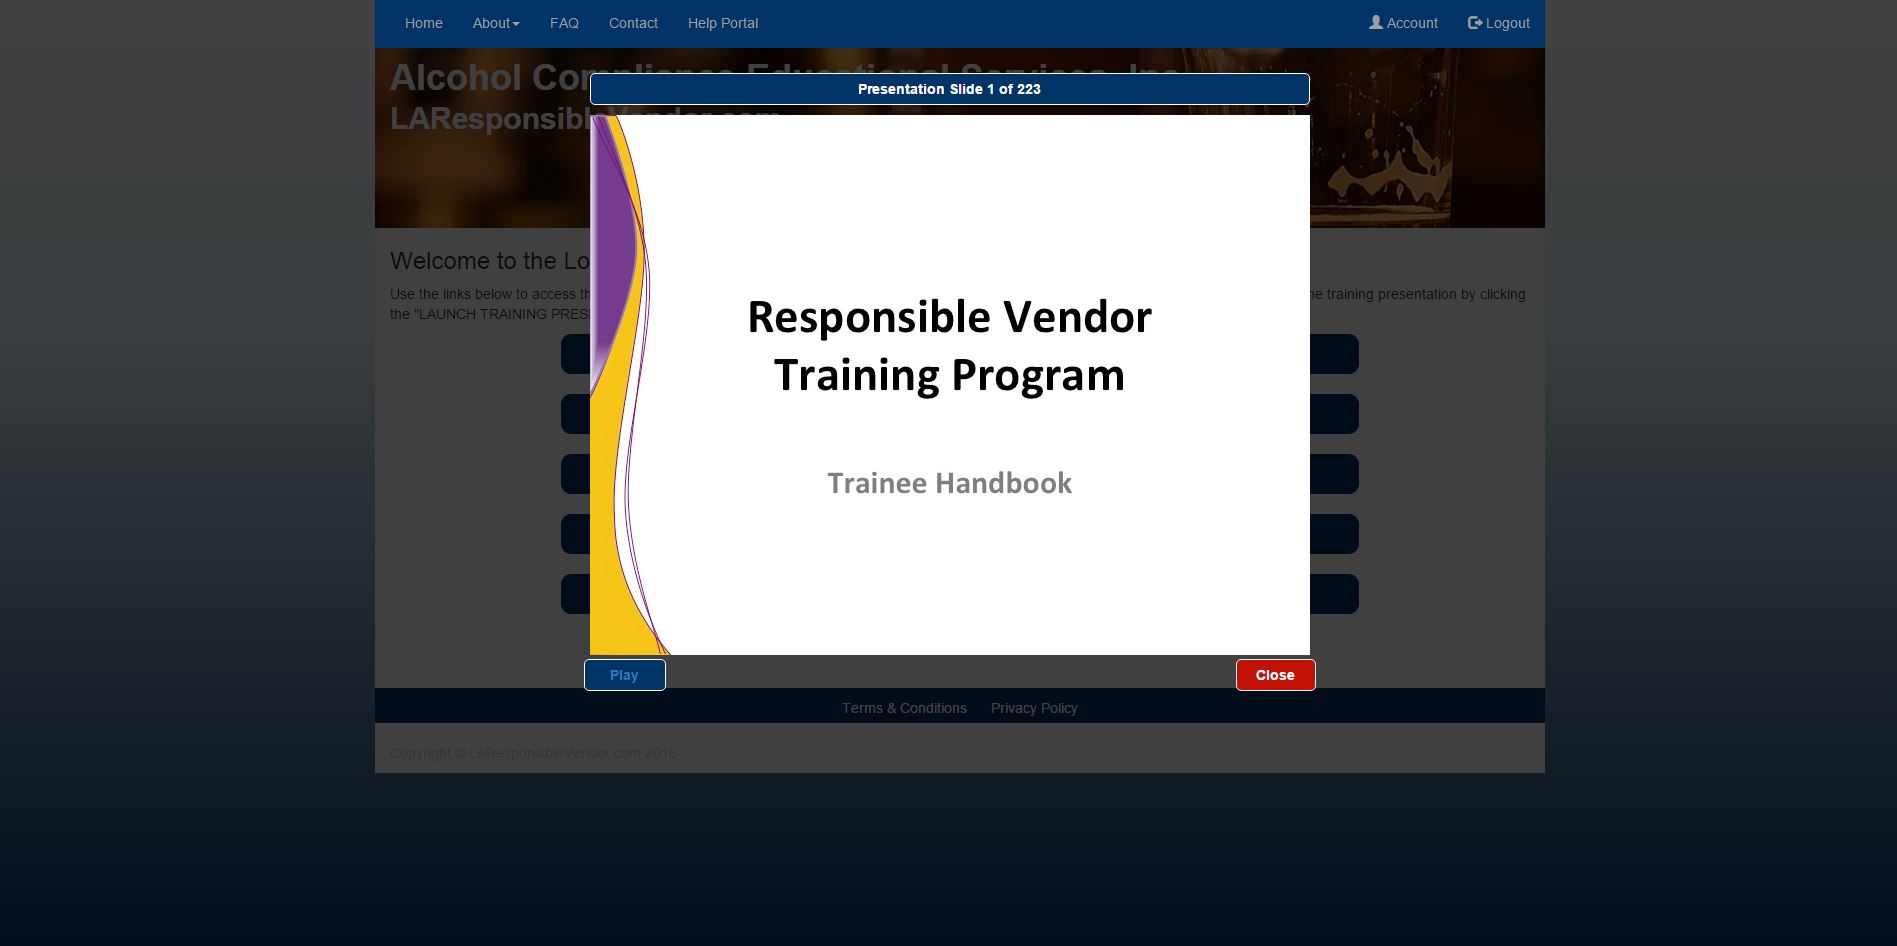Click the Logout arrow icon
Screen dimensions: 1897x946
(x=1474, y=22)
